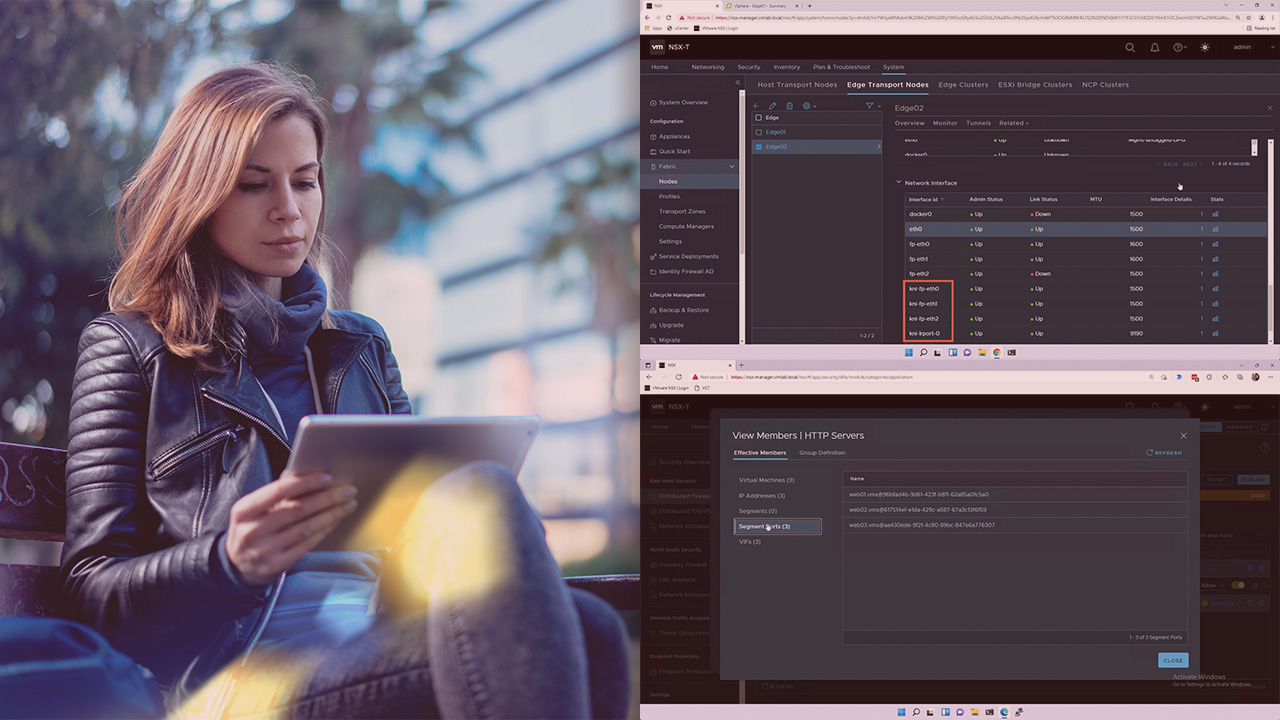Open the notifications bell in NSX-T header
1280x720 pixels.
click(x=1155, y=47)
